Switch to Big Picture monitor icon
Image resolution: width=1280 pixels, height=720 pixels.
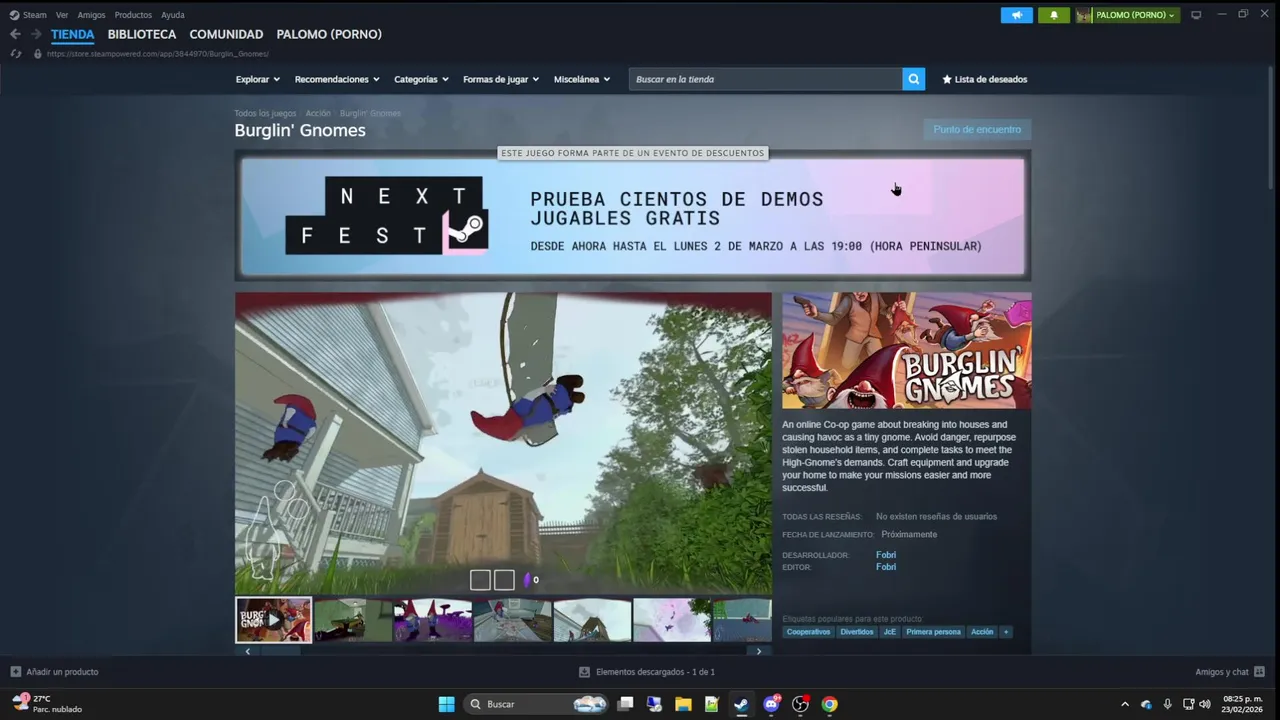coord(1195,15)
